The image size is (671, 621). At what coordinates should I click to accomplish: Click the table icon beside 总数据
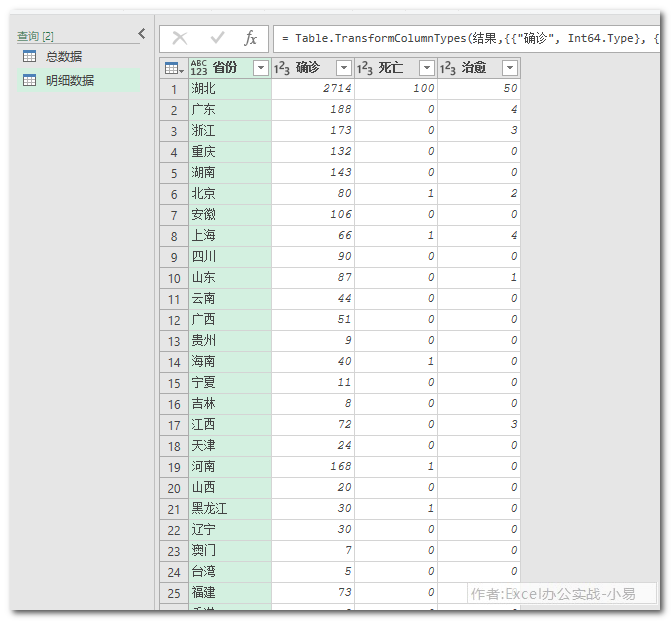click(30, 56)
